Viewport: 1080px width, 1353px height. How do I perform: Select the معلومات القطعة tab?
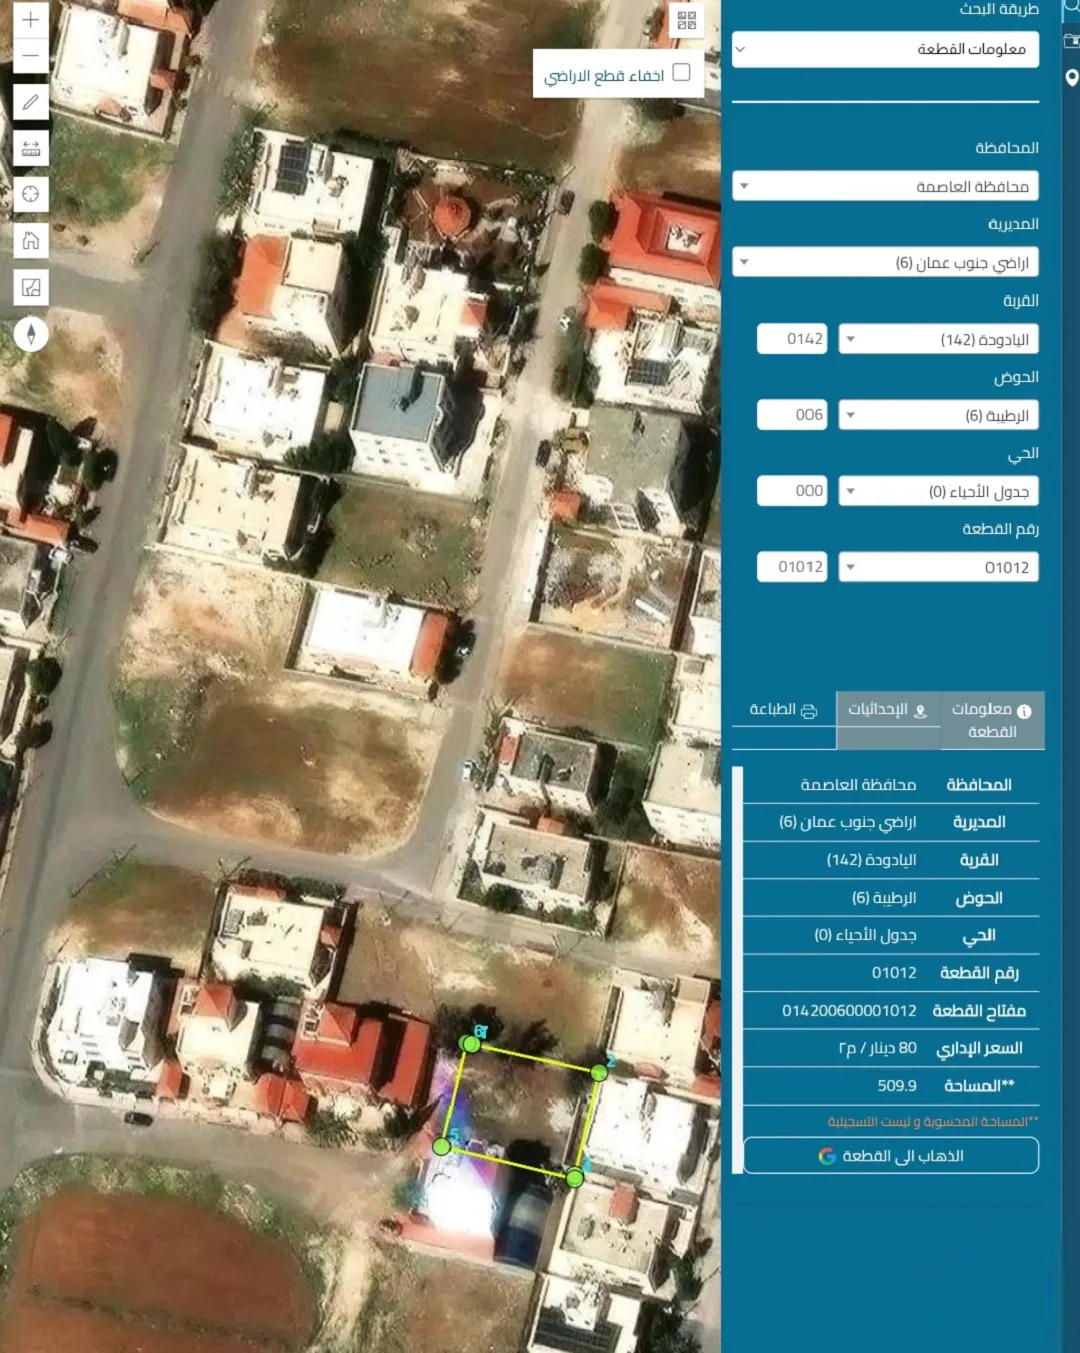click(992, 720)
